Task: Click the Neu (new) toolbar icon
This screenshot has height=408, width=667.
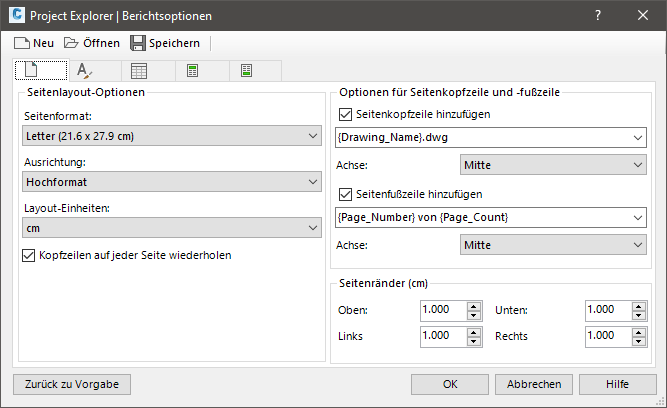Action: coord(22,43)
